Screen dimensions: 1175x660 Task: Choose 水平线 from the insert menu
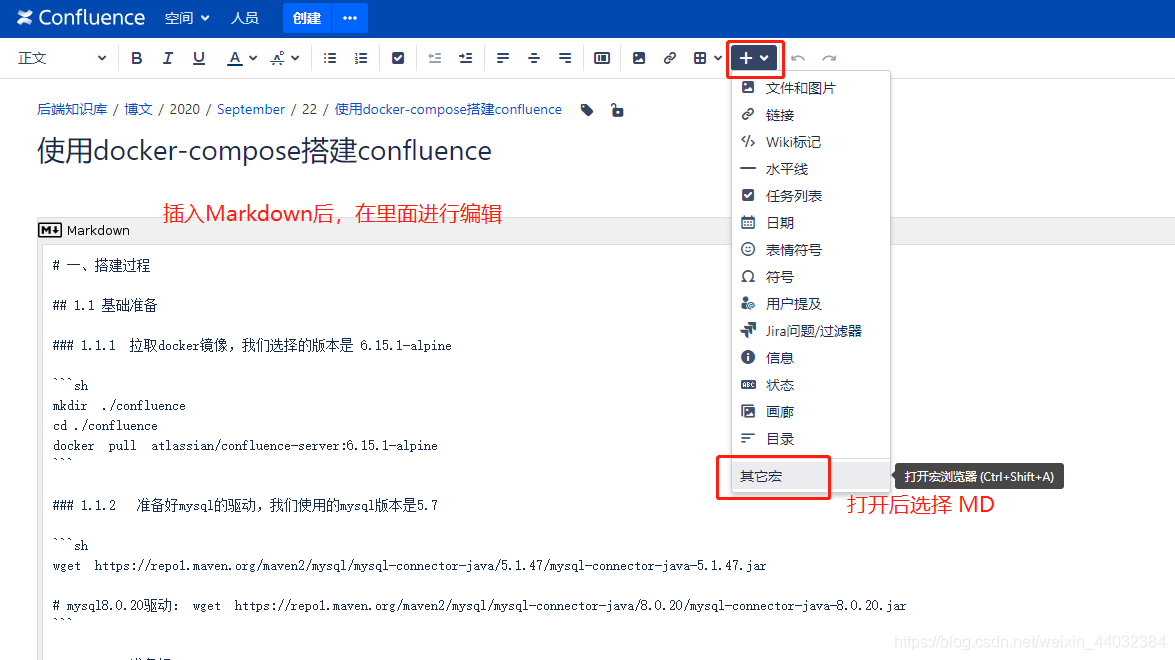(811, 169)
